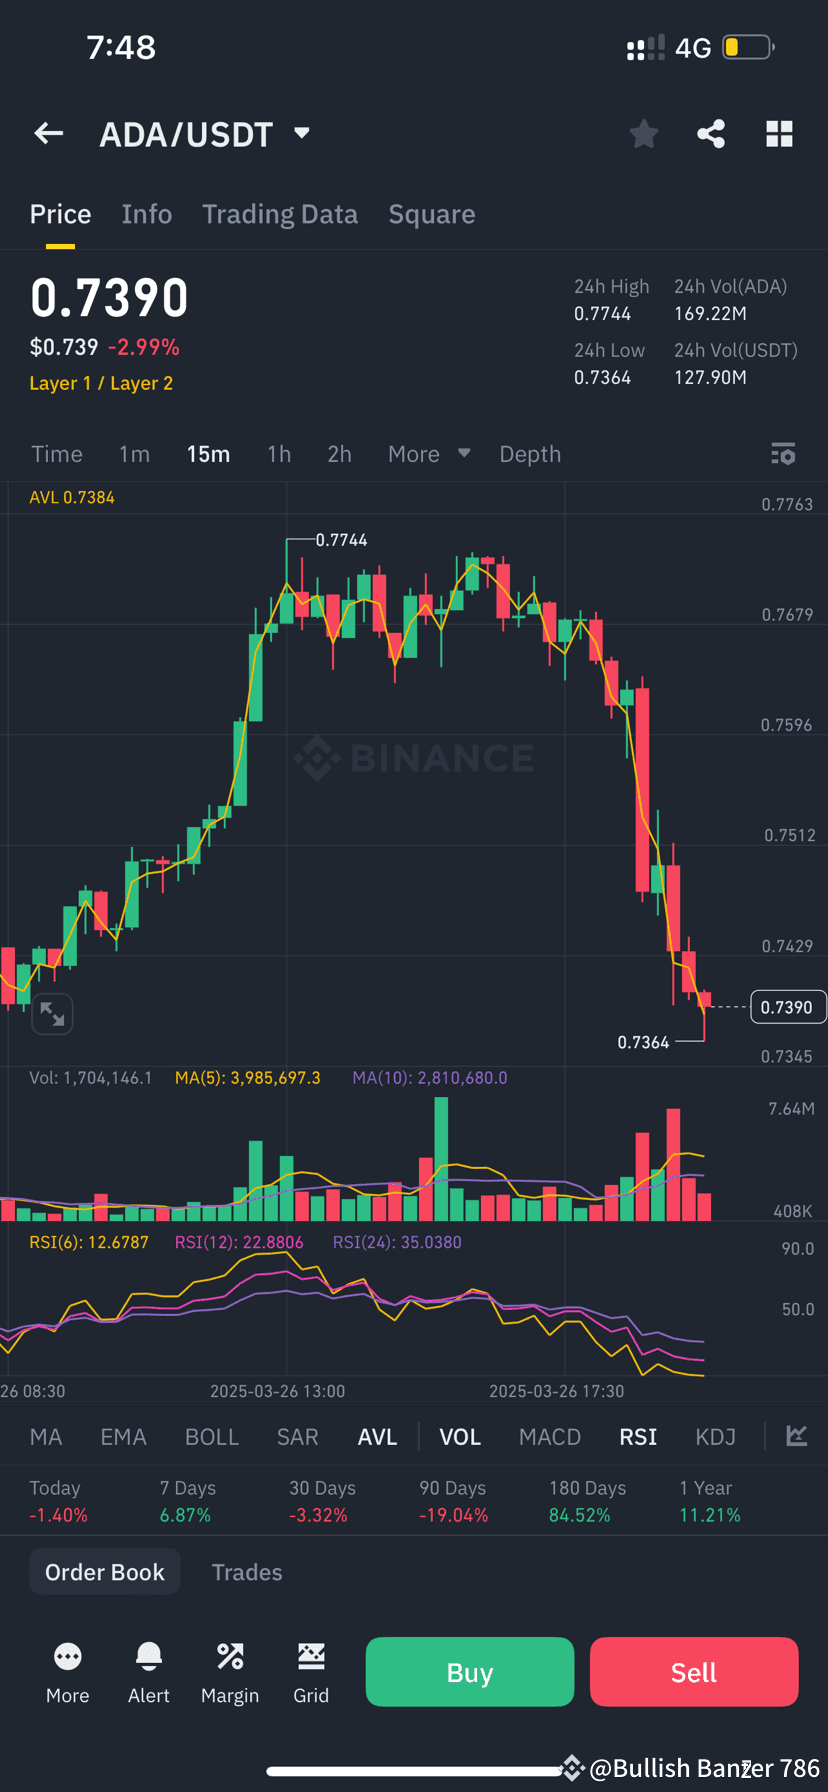Open the share icon
This screenshot has height=1792, width=828.
click(711, 133)
